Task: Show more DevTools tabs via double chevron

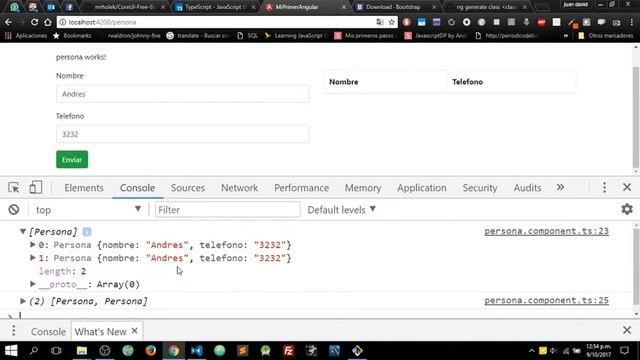Action: tap(560, 187)
